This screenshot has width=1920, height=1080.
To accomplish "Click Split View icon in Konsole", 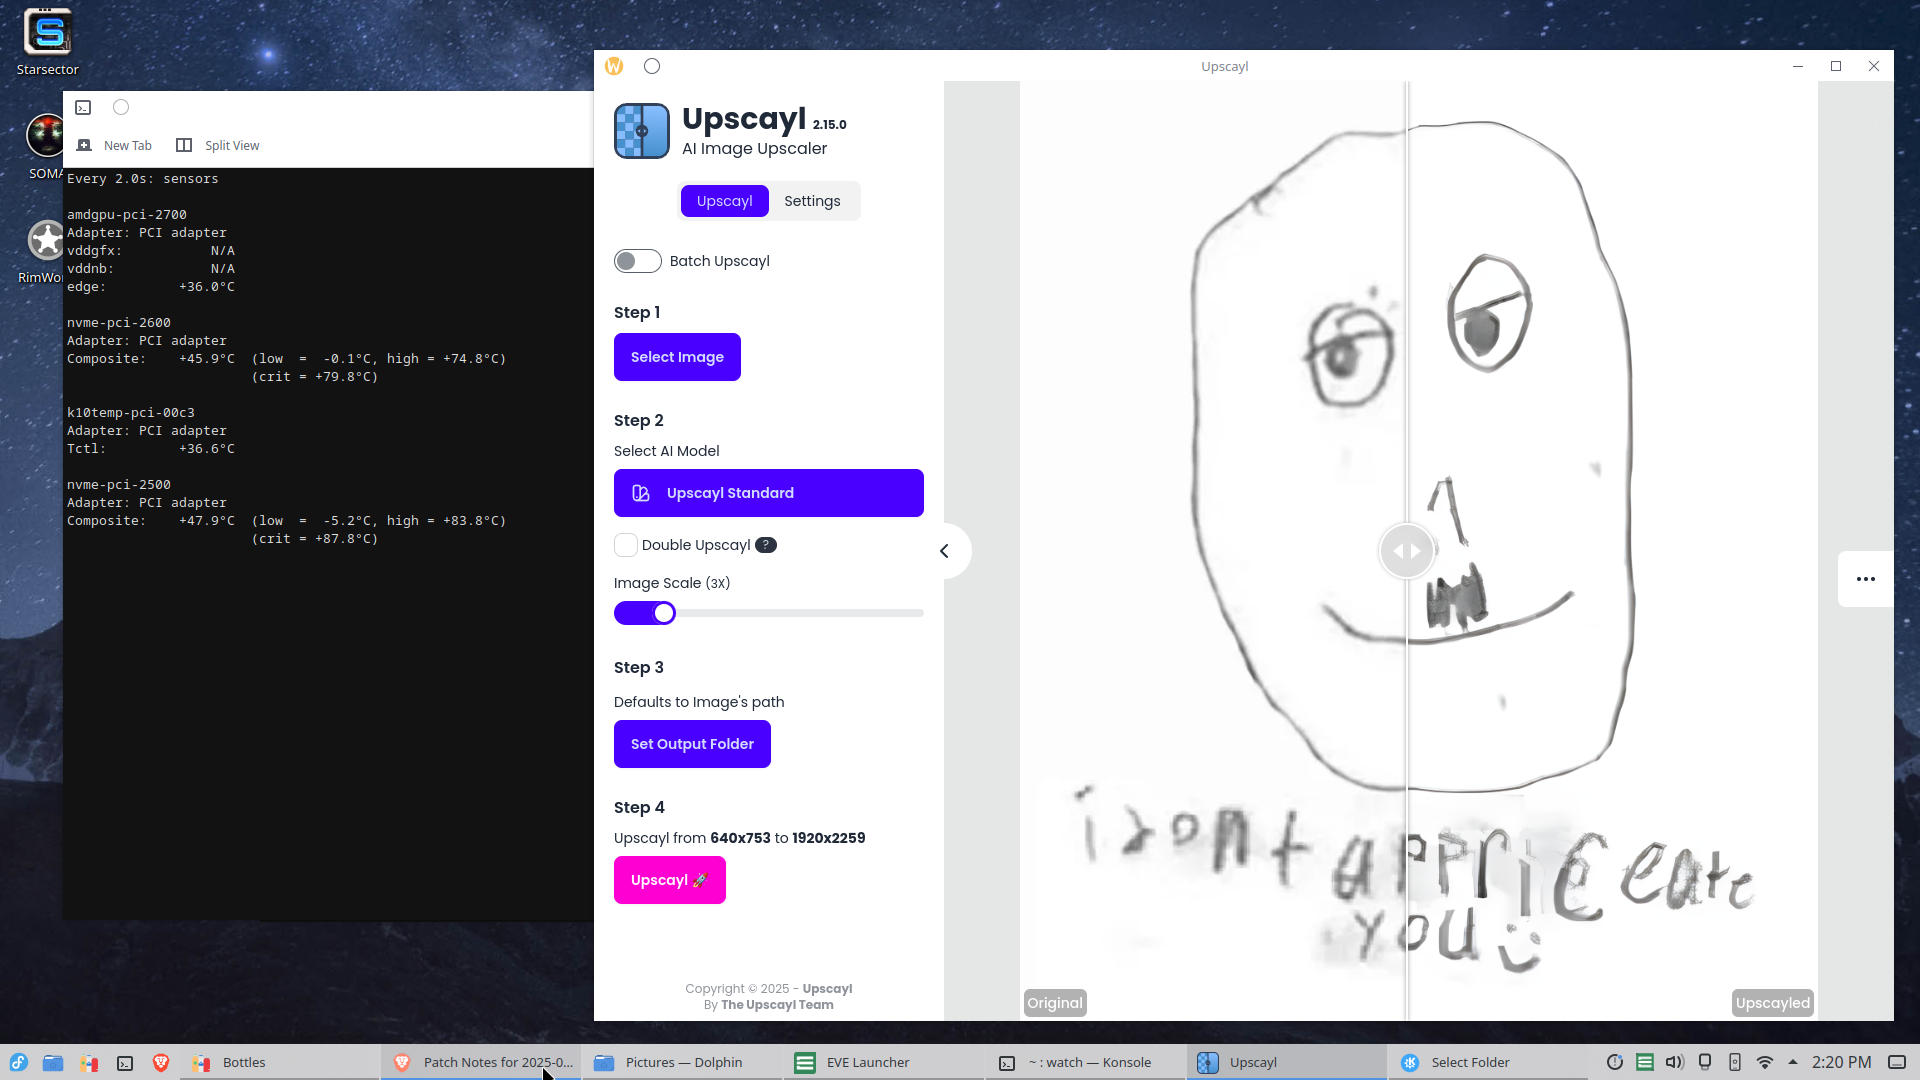I will [184, 145].
